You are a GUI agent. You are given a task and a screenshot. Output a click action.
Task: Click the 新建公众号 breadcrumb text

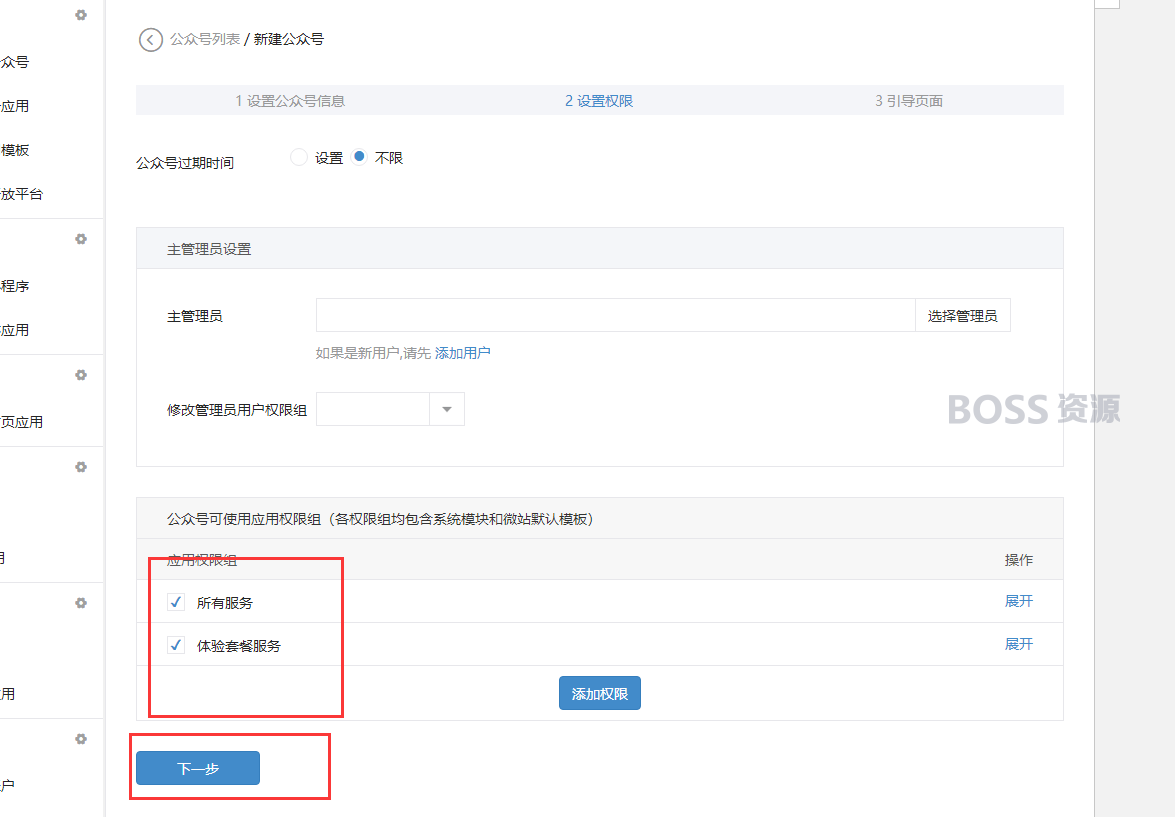pyautogui.click(x=289, y=39)
